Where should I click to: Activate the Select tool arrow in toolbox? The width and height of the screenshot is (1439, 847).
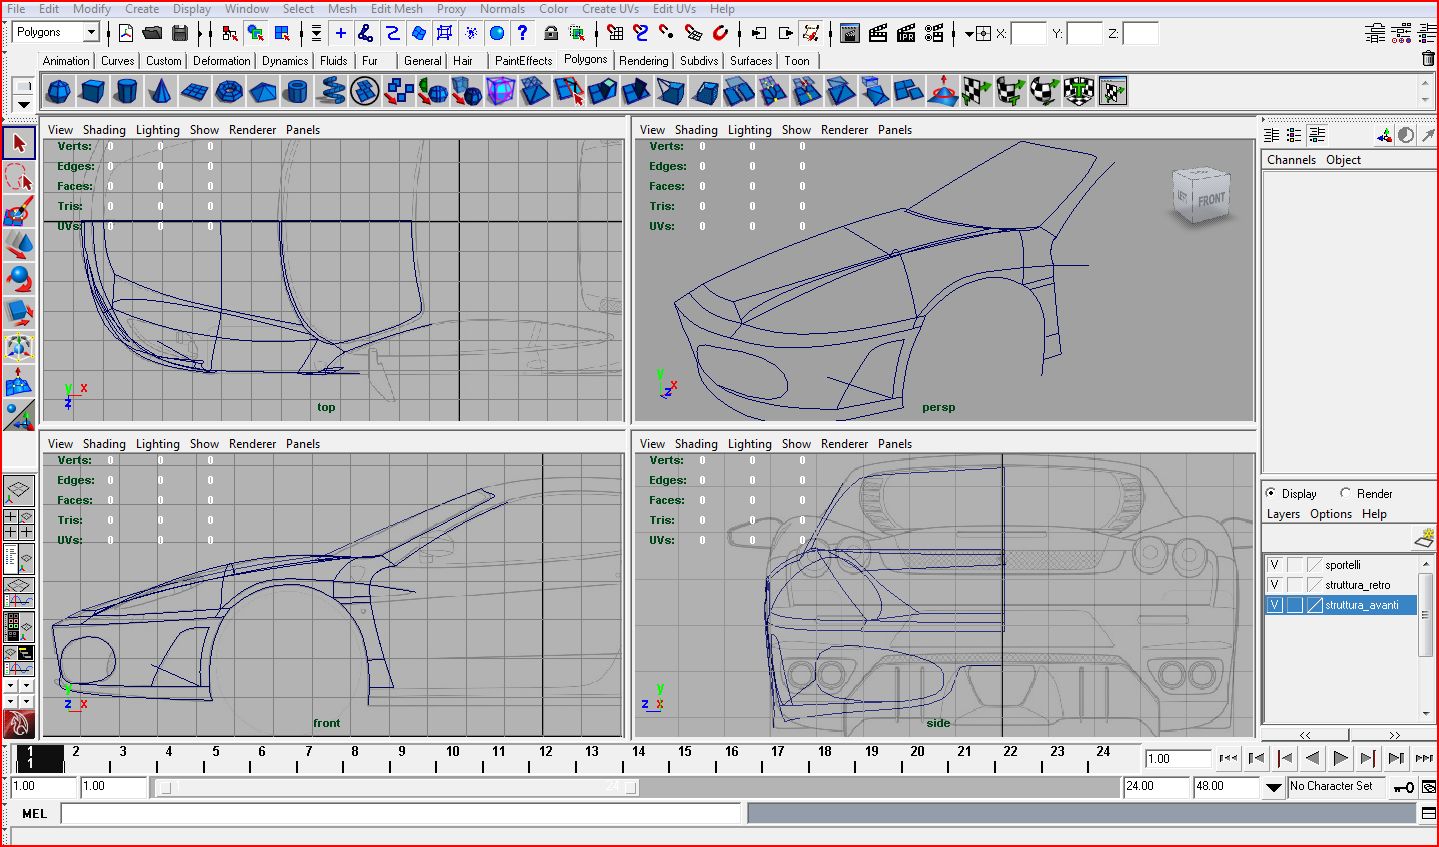(18, 144)
